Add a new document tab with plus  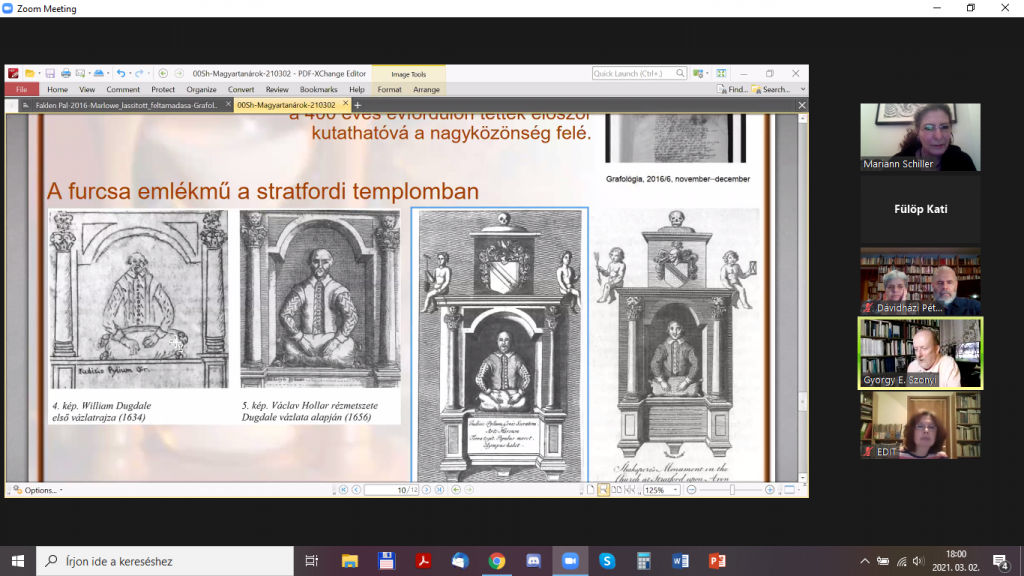(358, 105)
